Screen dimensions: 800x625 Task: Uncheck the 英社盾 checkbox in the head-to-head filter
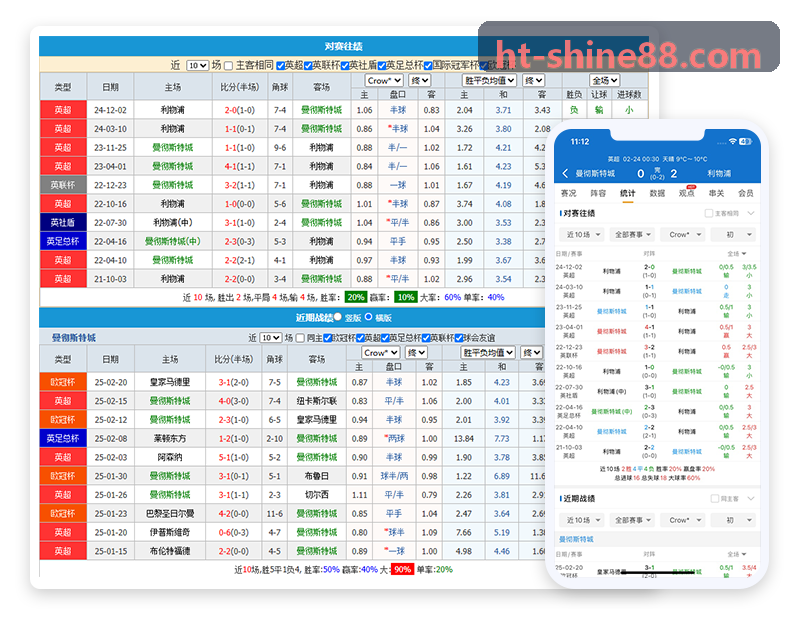345,65
